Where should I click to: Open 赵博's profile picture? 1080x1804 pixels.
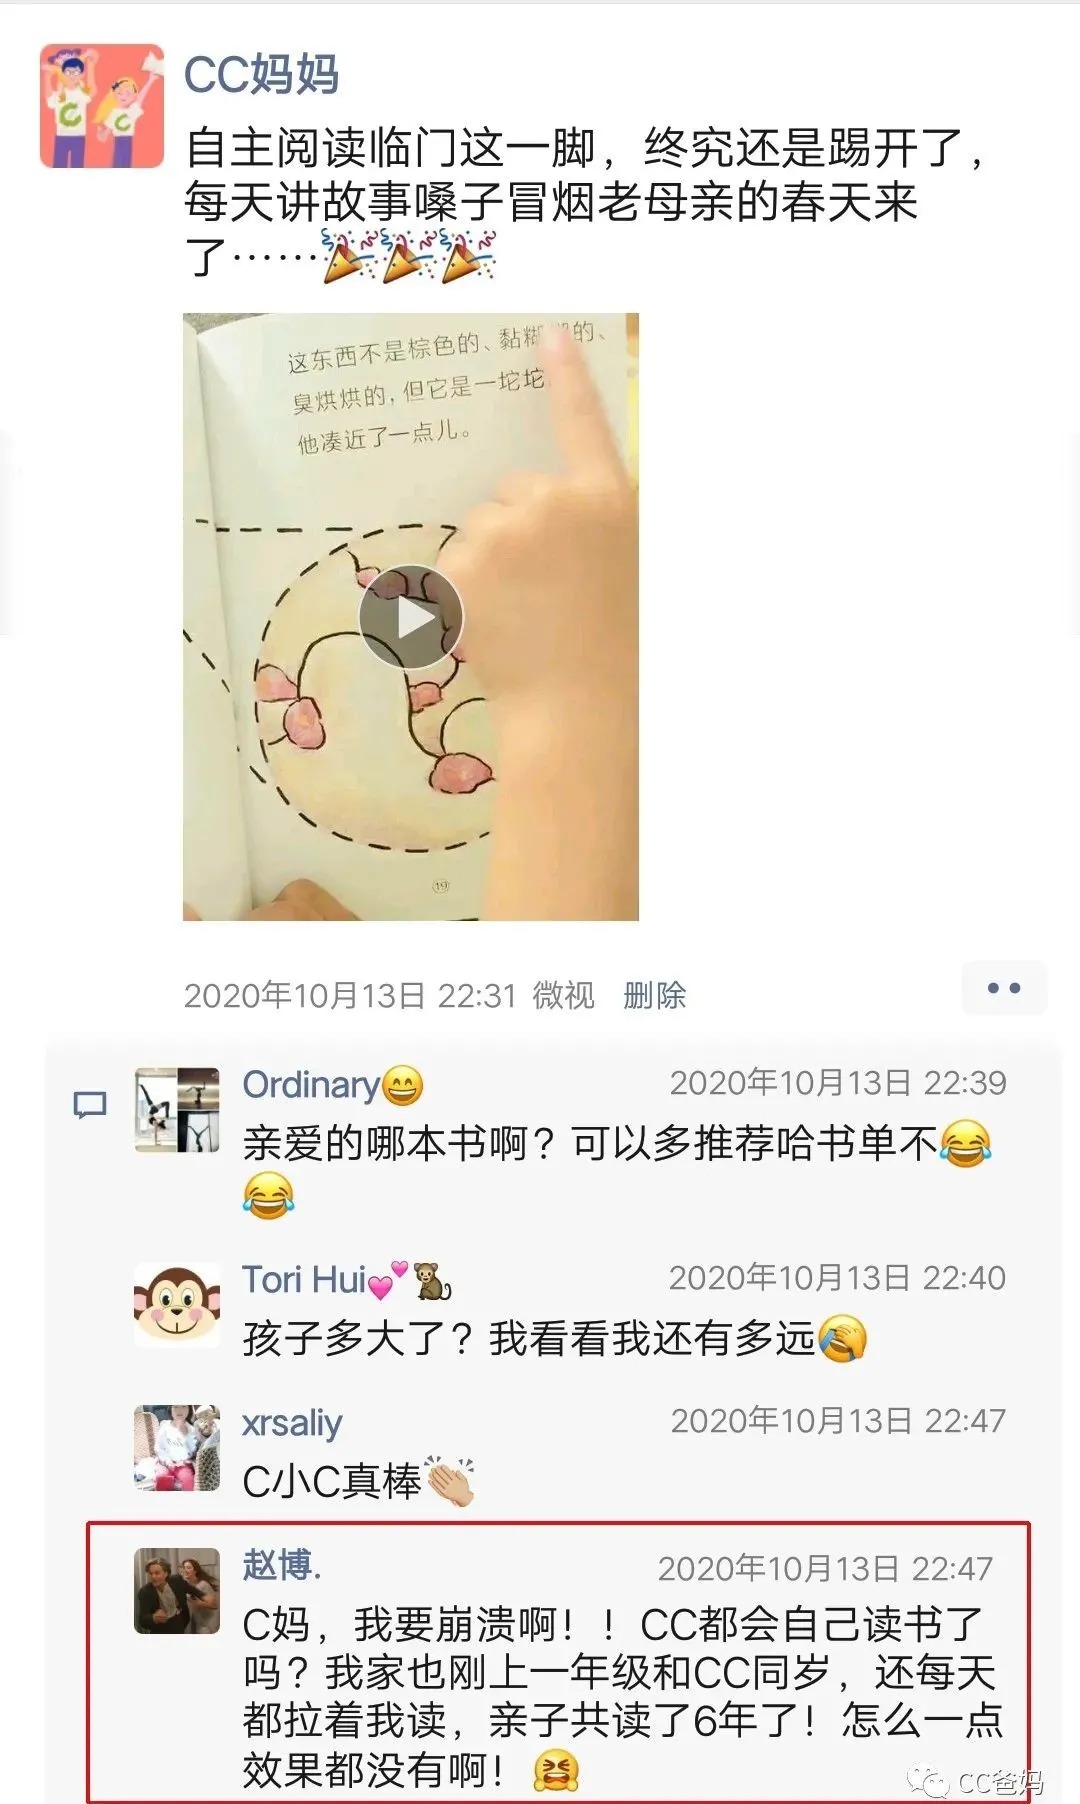click(x=177, y=1591)
